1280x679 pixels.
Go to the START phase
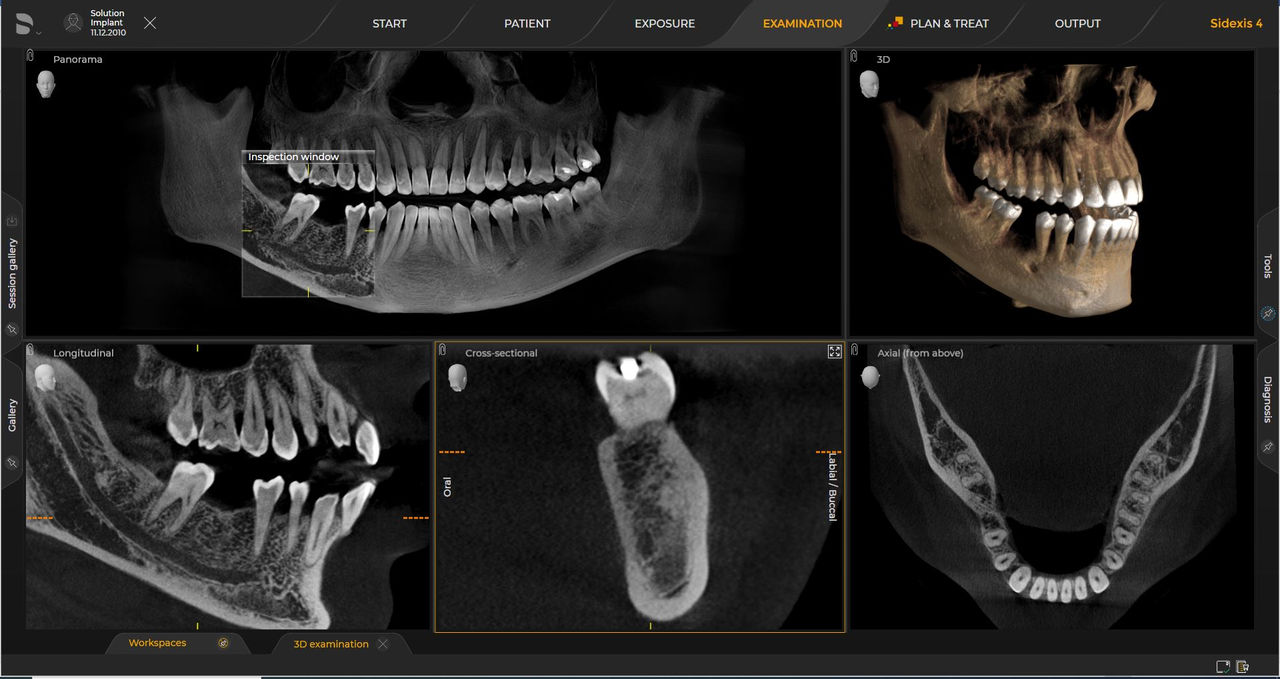[x=389, y=24]
